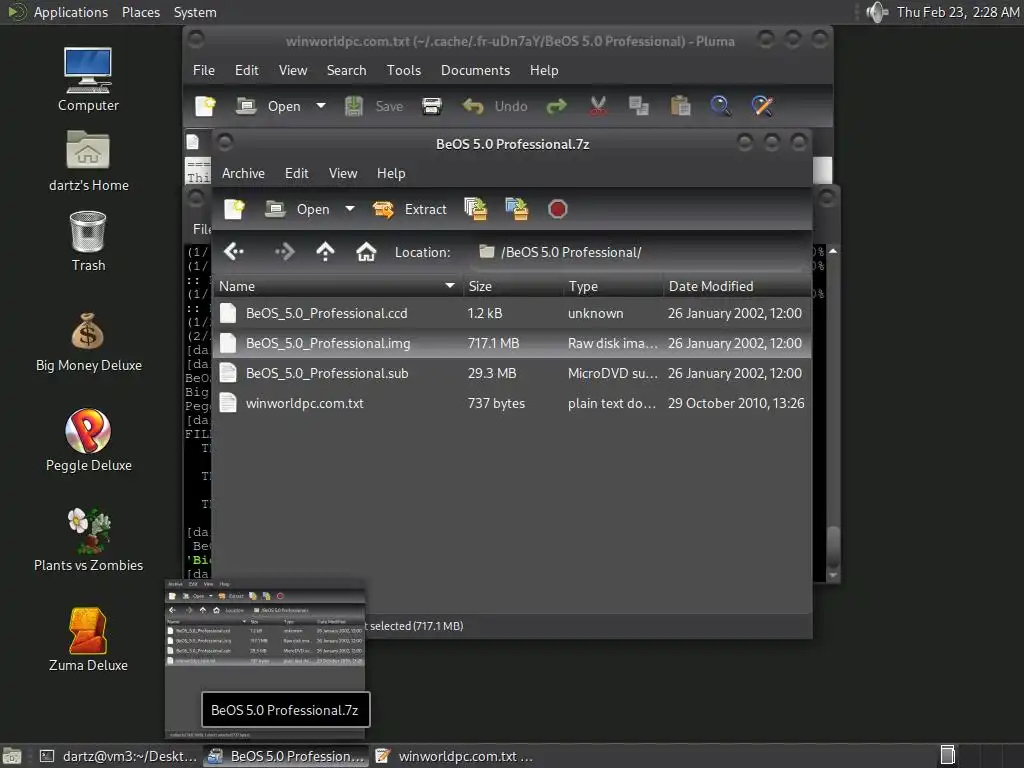Open an archive with the Open button
Viewport: 1024px width, 768px height.
[298, 209]
